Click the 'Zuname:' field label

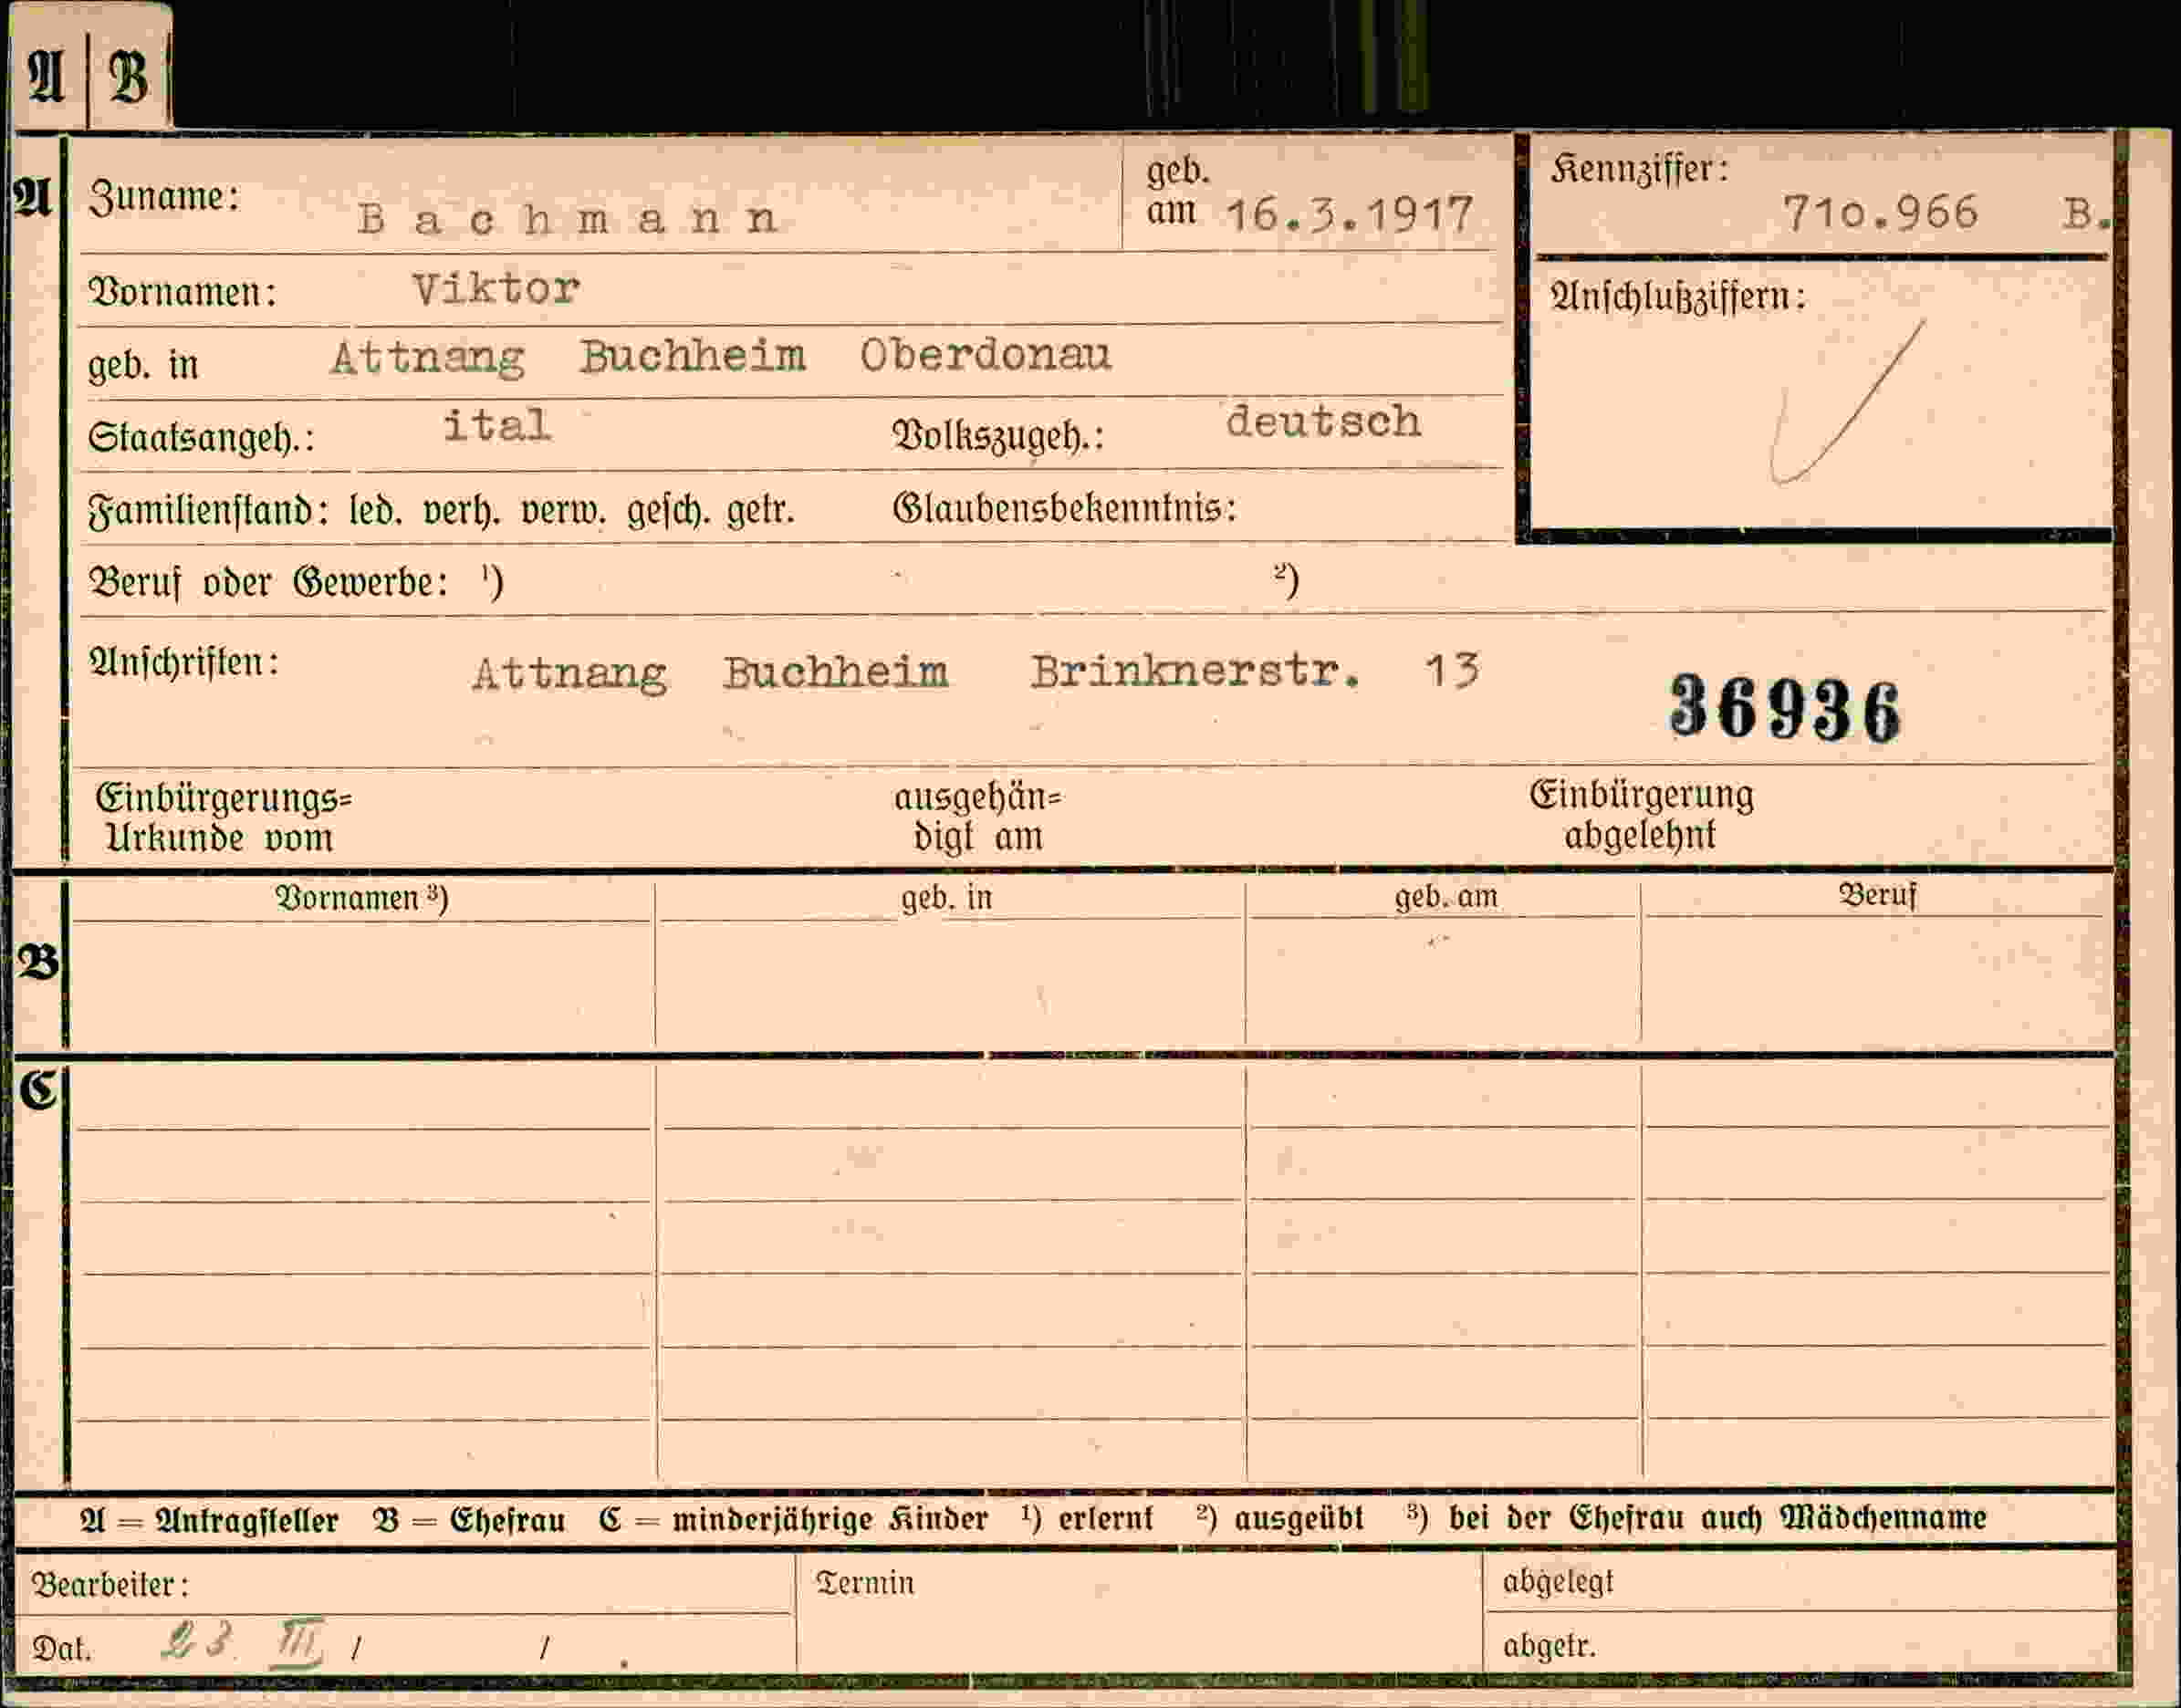(x=165, y=197)
